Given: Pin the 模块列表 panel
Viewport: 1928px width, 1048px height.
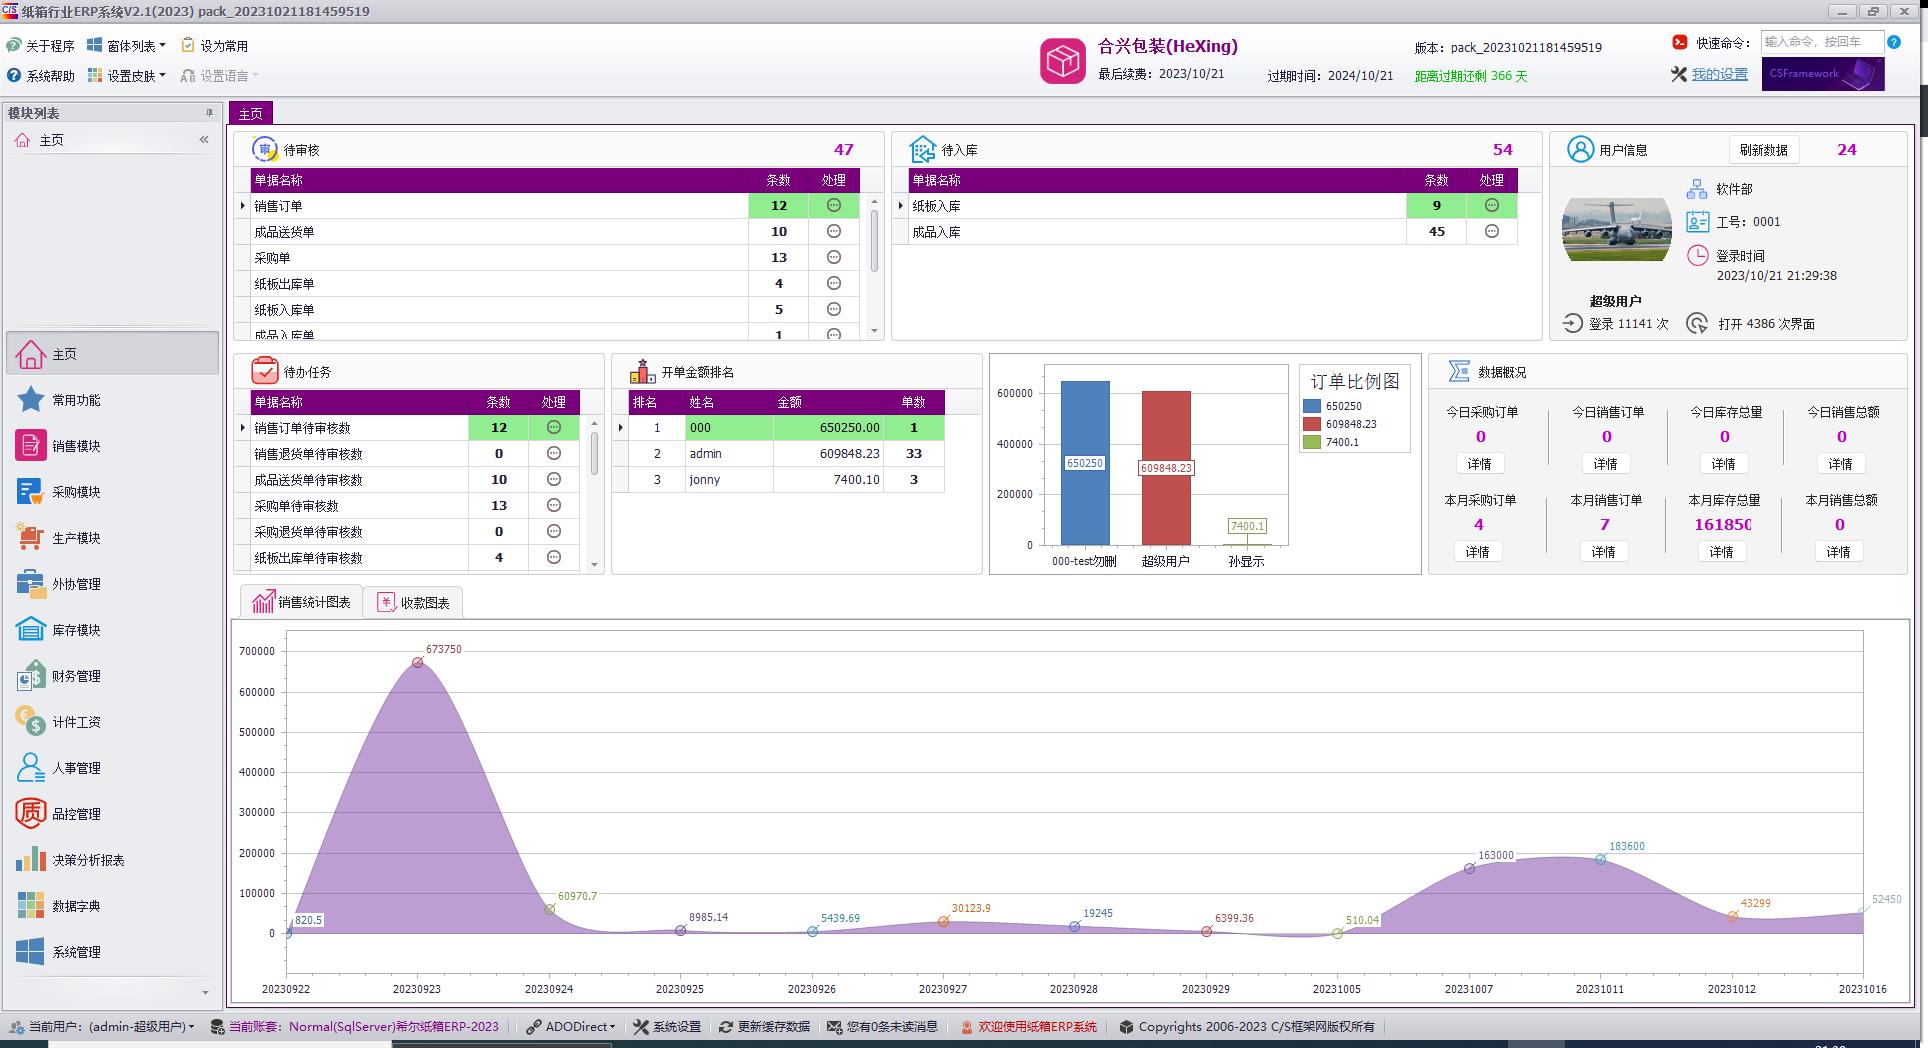Looking at the screenshot, I should click(x=209, y=113).
